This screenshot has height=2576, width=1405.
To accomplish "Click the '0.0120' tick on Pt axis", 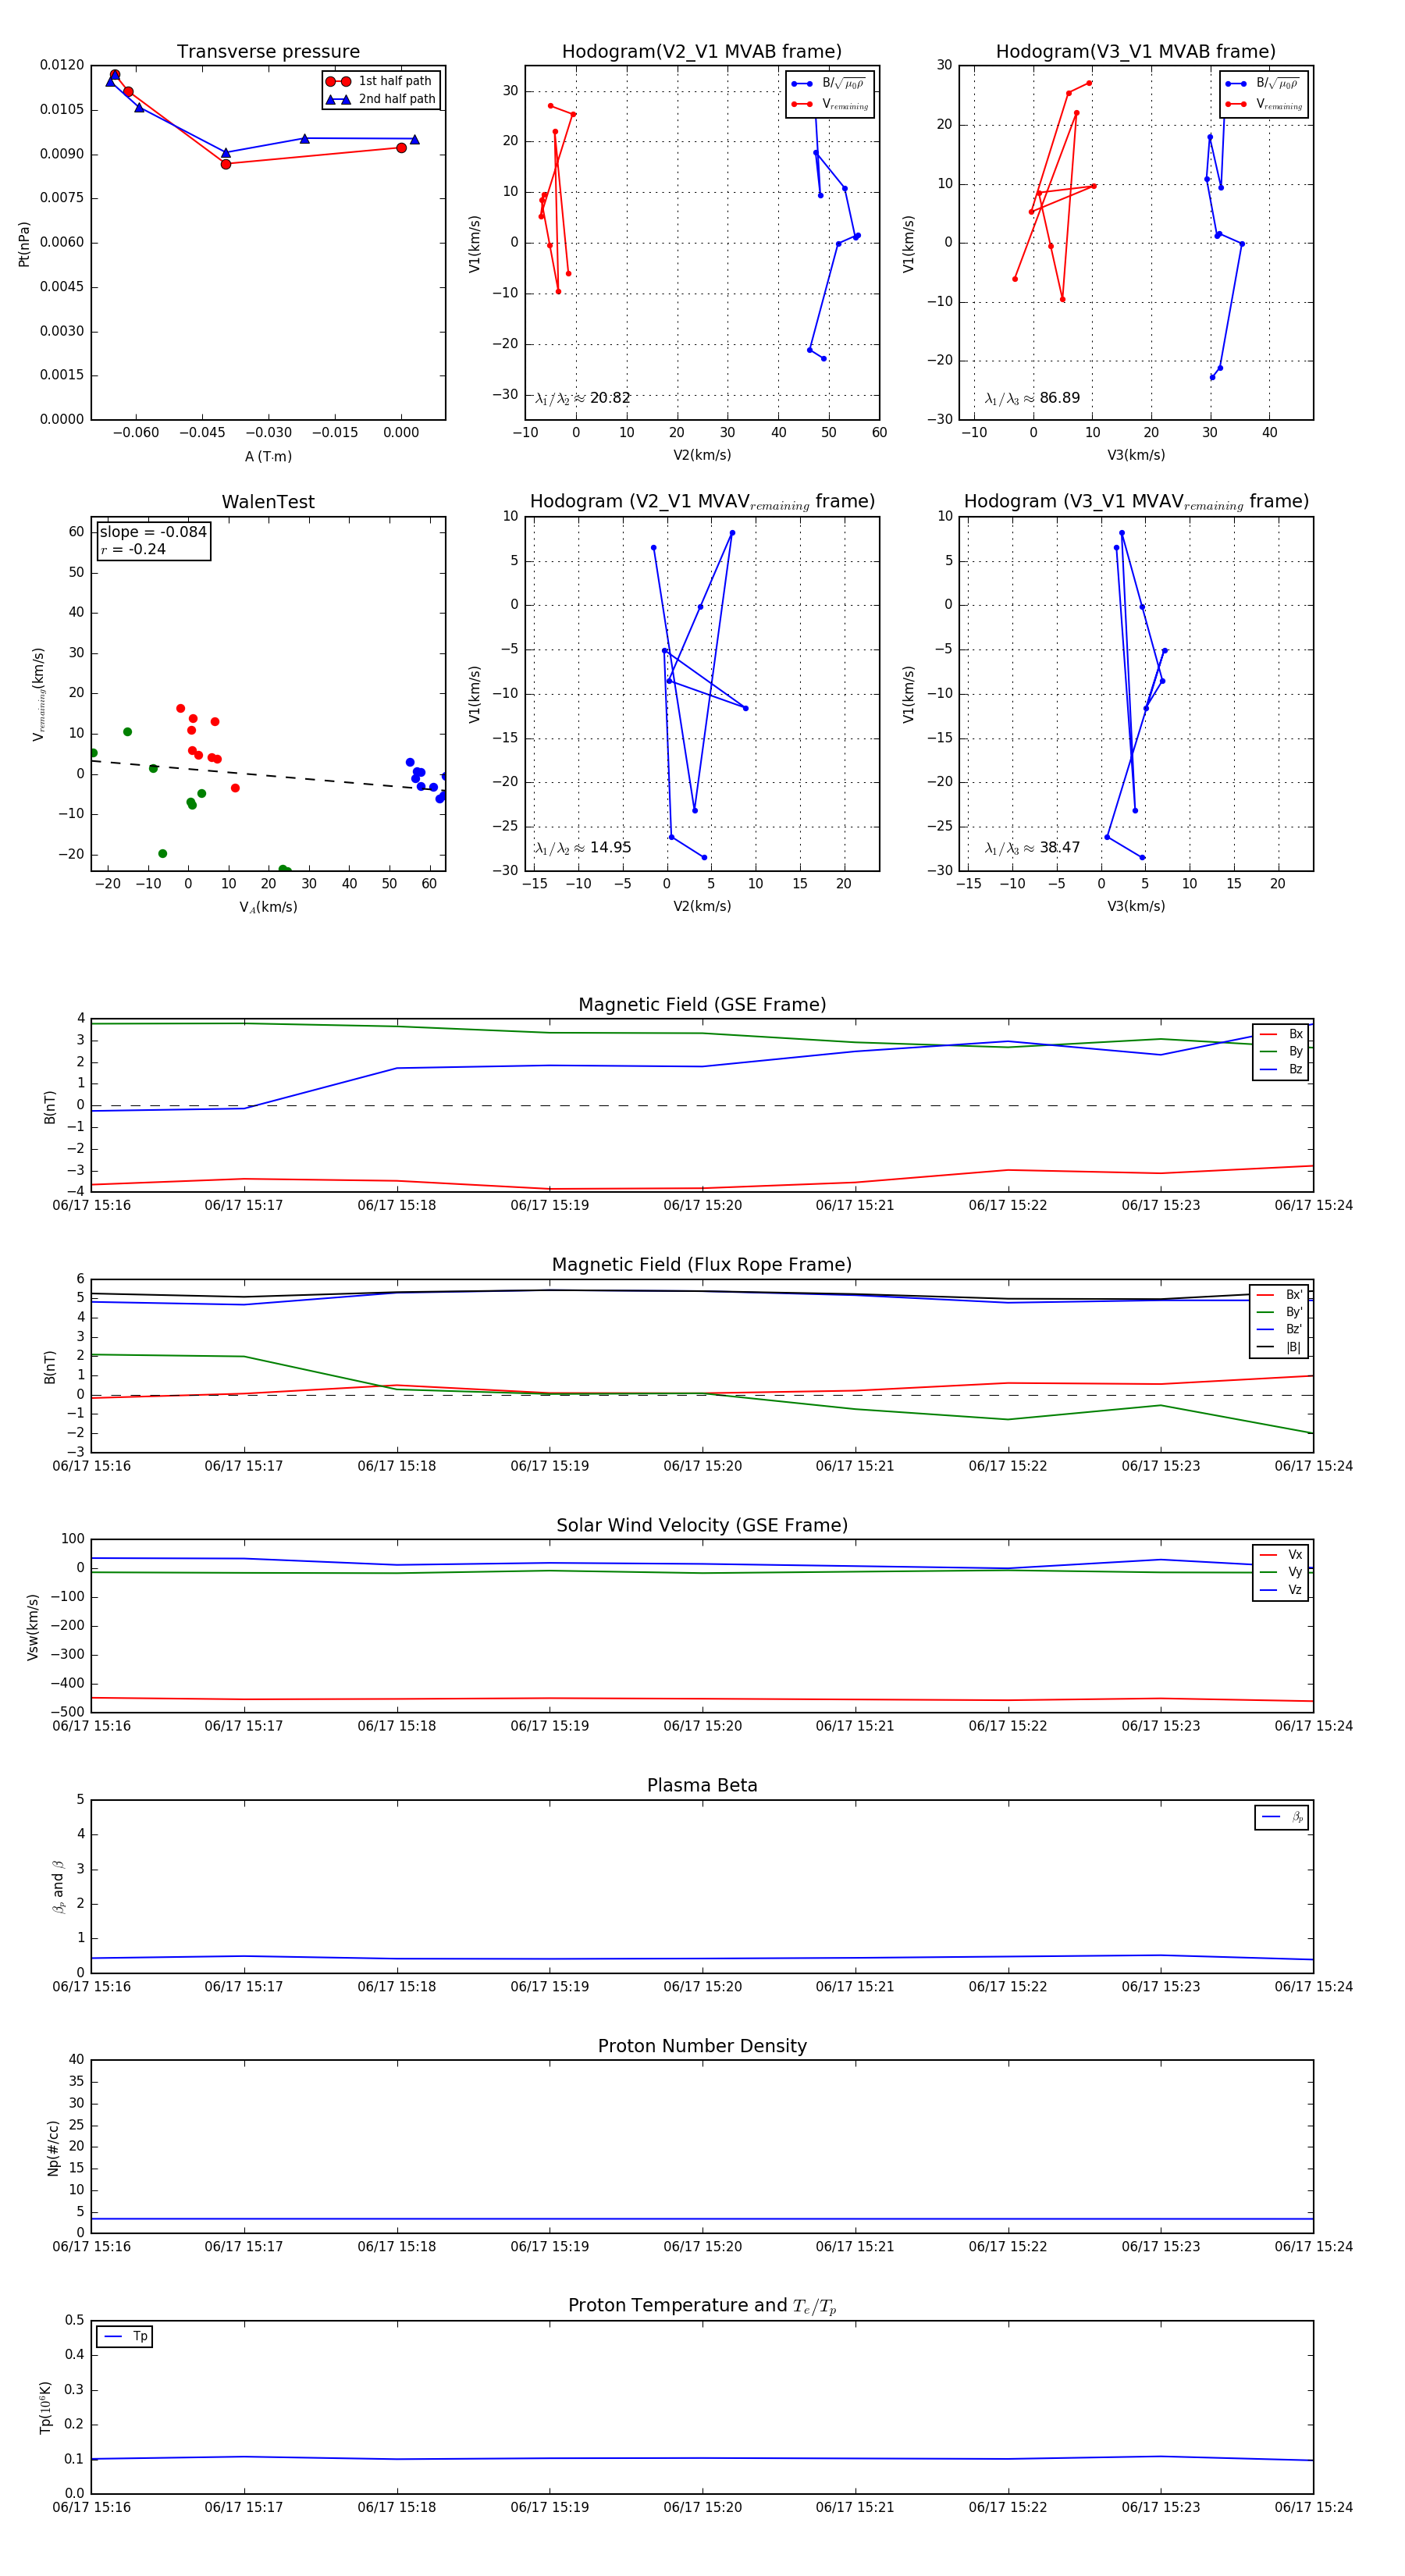I will pos(62,65).
